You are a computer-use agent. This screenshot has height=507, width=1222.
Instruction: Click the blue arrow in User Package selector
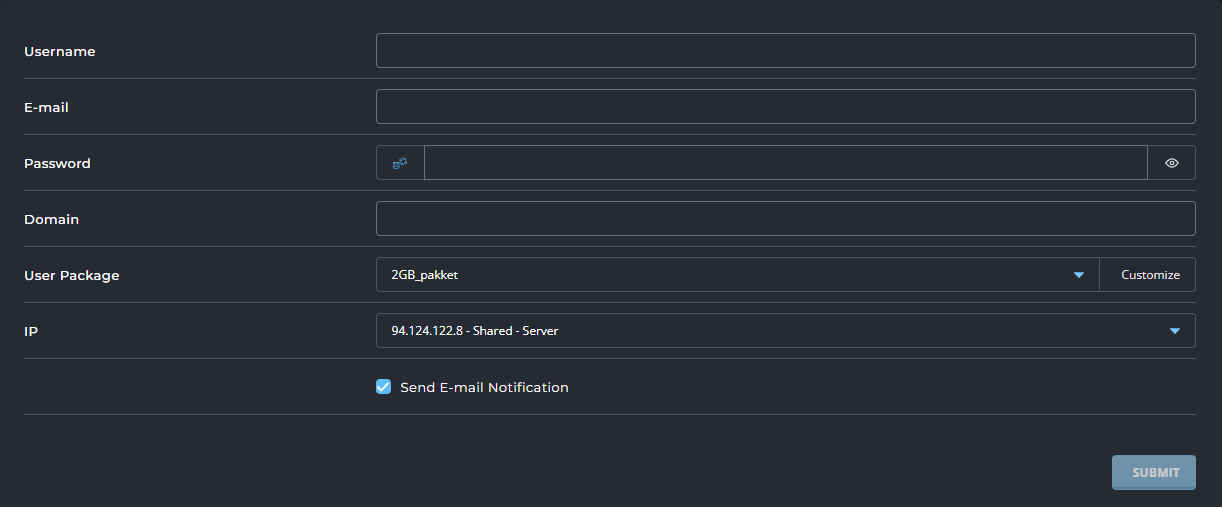(x=1079, y=275)
